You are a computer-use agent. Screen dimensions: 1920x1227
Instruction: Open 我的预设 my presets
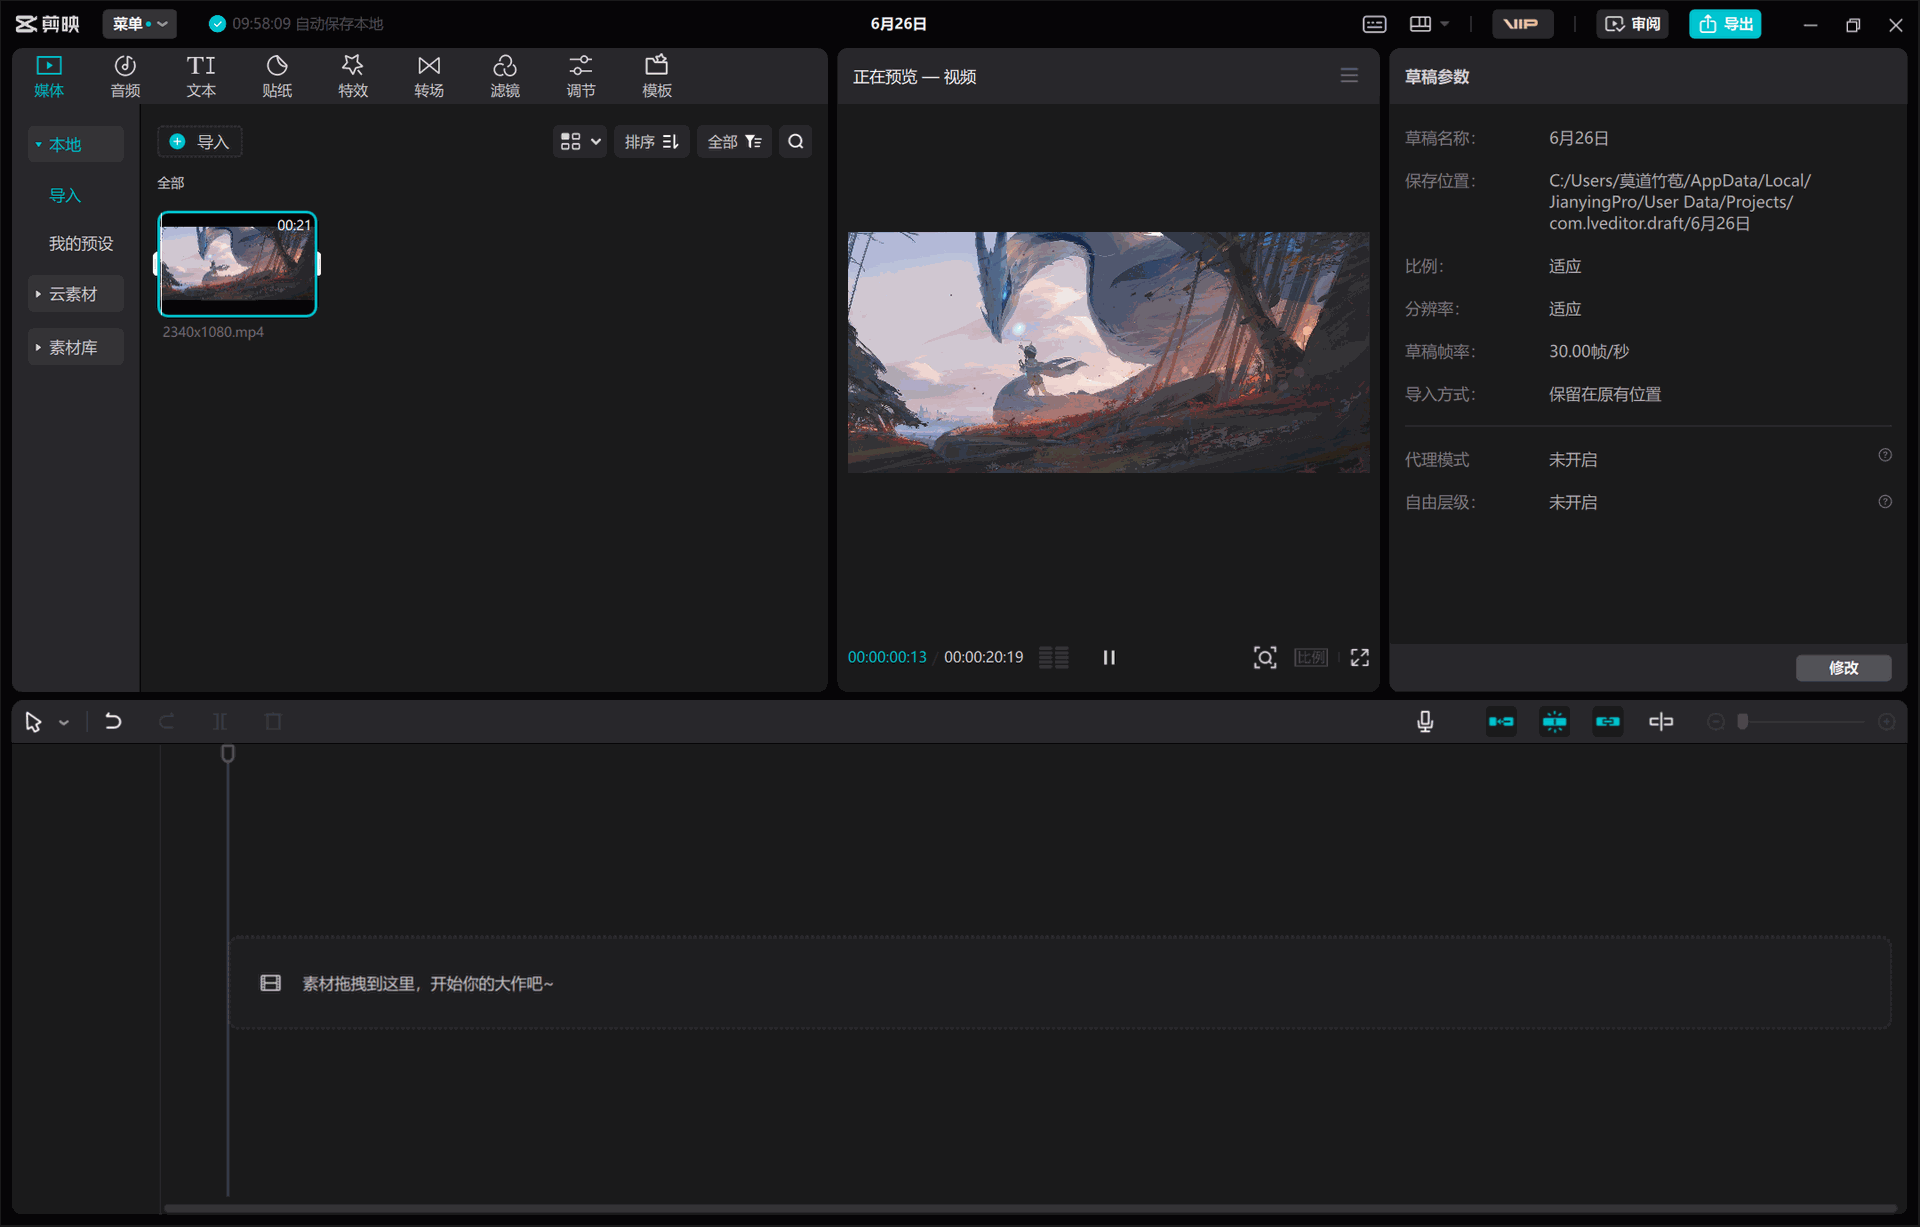coord(81,243)
